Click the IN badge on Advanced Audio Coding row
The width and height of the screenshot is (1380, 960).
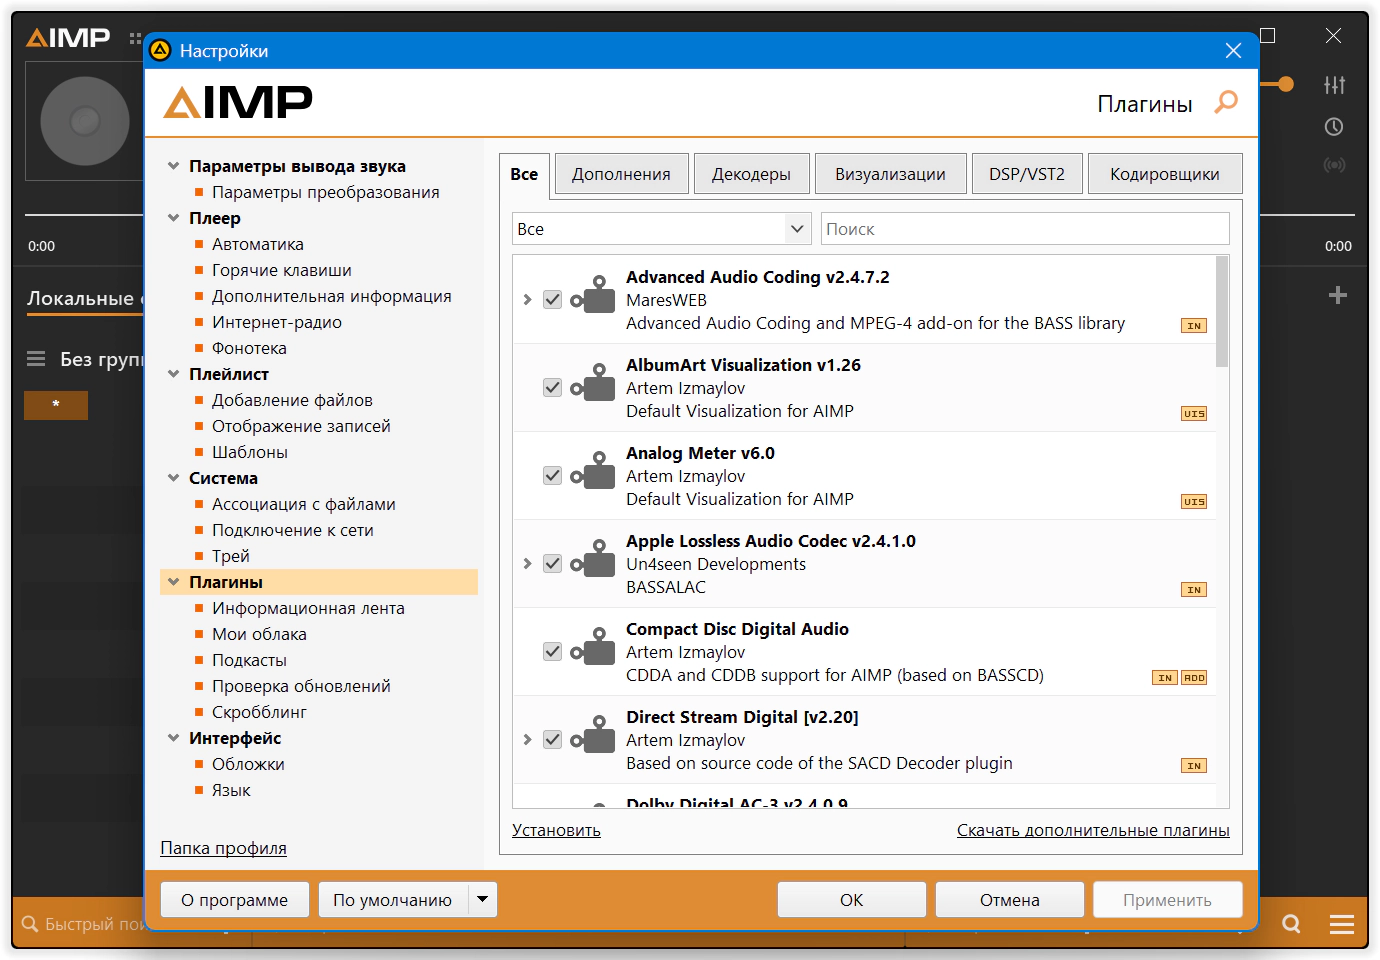pos(1194,326)
